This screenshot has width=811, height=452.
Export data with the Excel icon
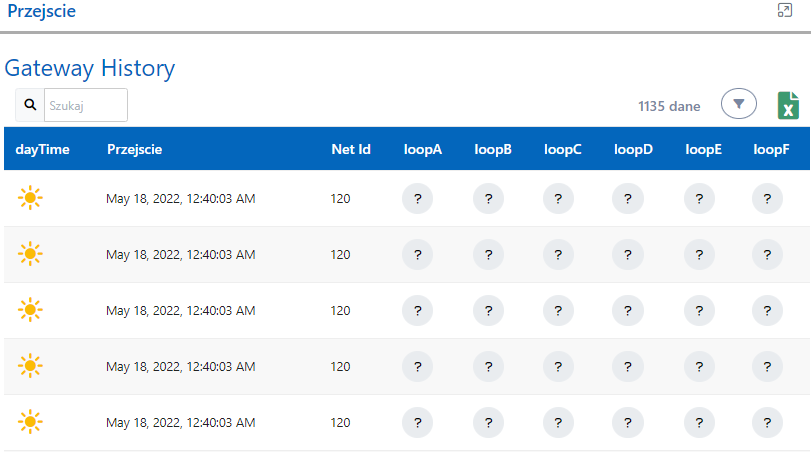click(x=788, y=105)
